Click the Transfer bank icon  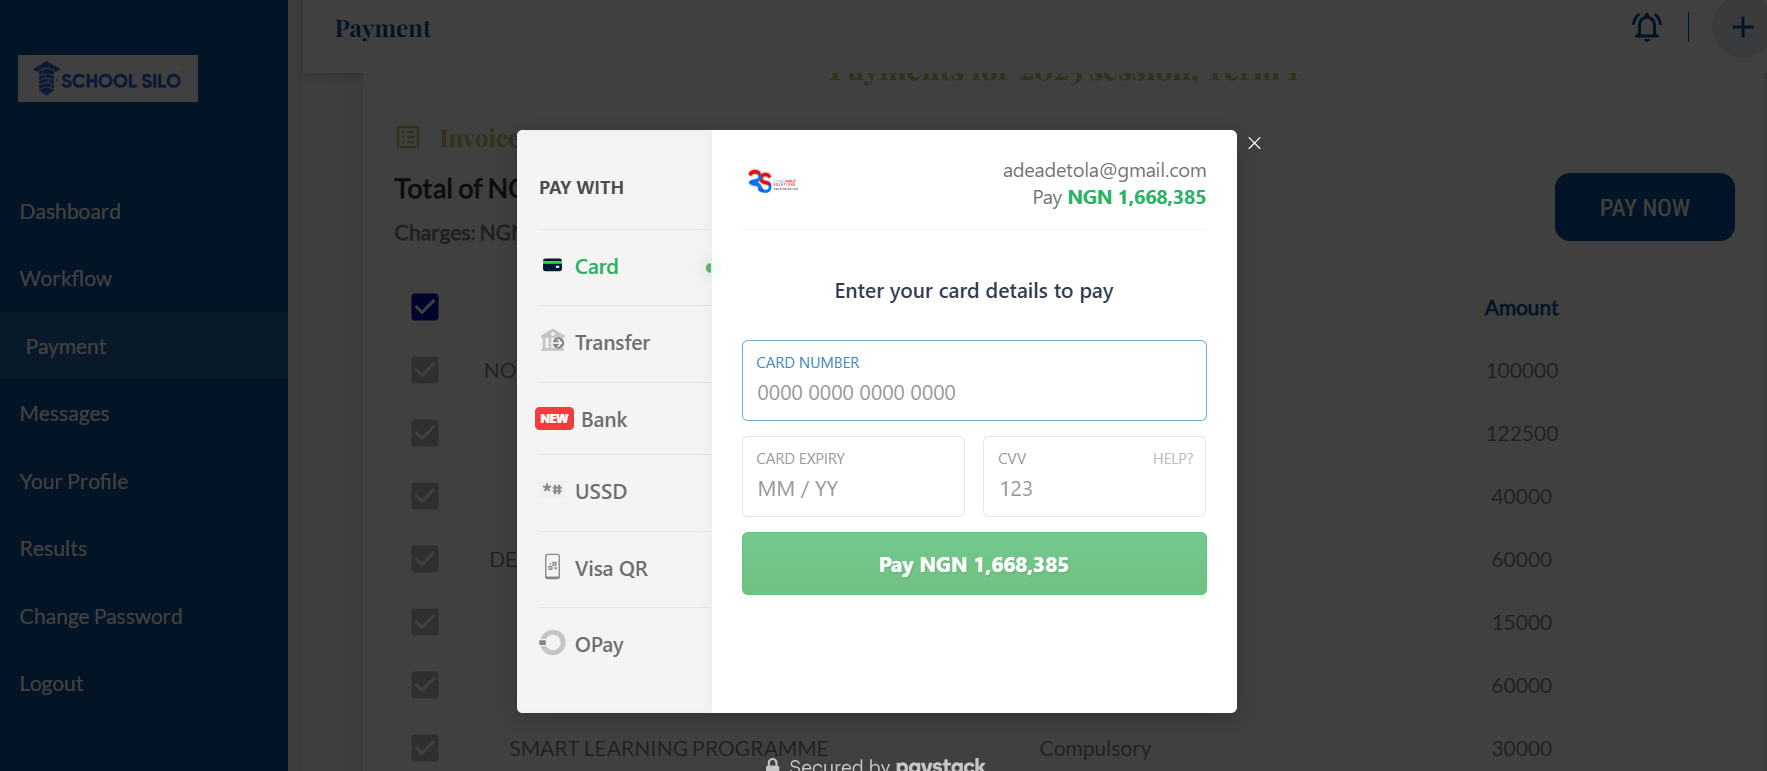(552, 341)
